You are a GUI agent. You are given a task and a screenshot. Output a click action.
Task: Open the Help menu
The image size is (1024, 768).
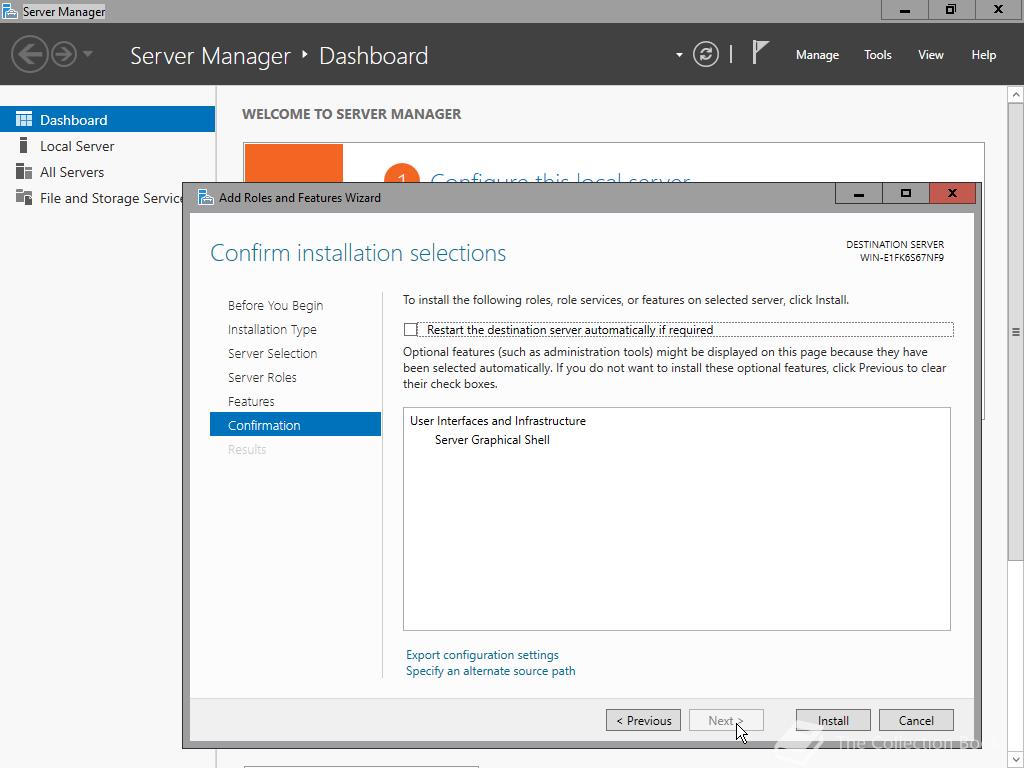984,55
